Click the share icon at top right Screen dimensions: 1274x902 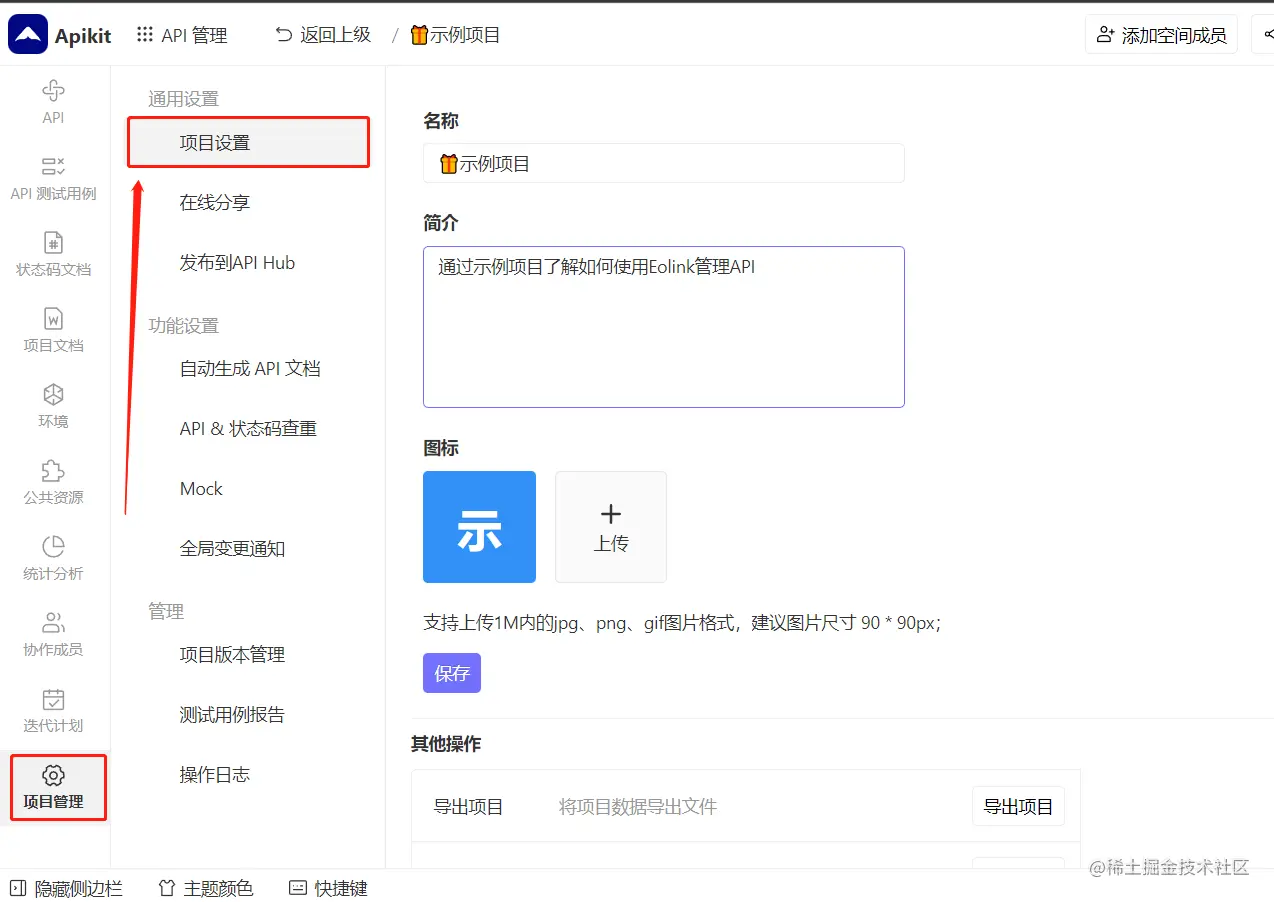[1267, 35]
